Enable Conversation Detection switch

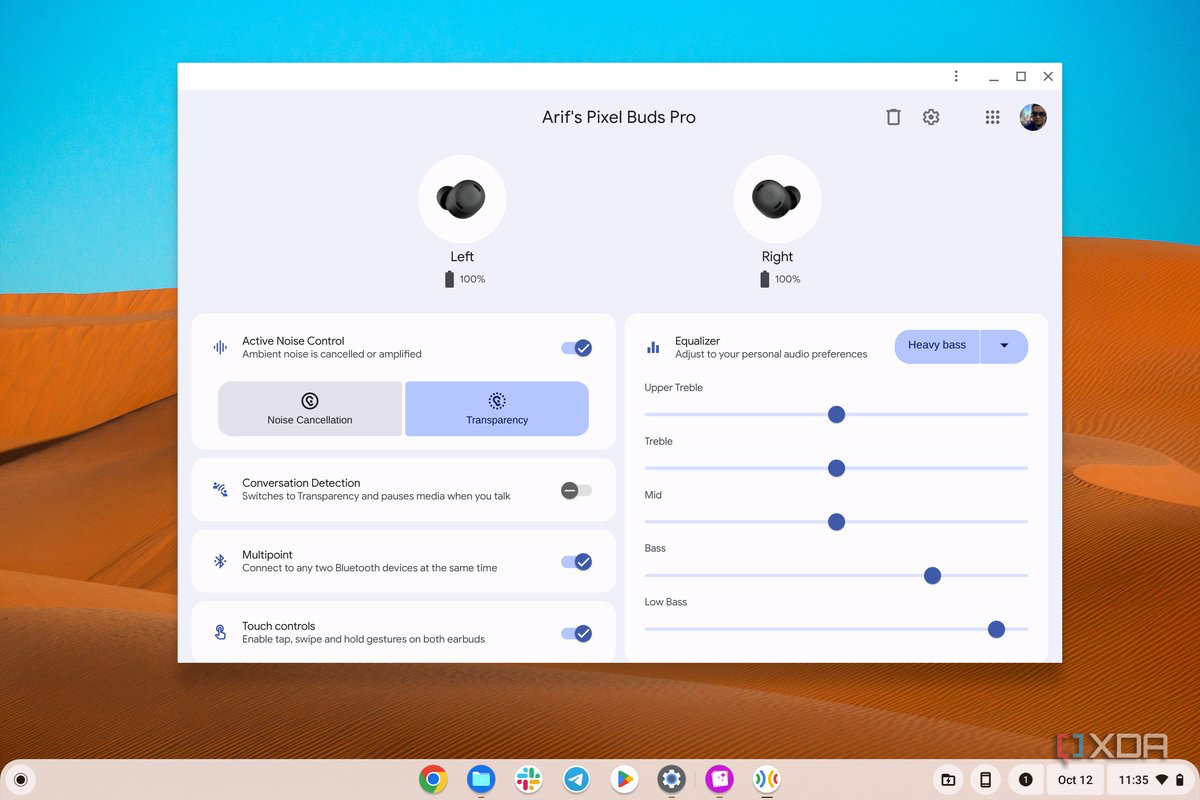[576, 490]
